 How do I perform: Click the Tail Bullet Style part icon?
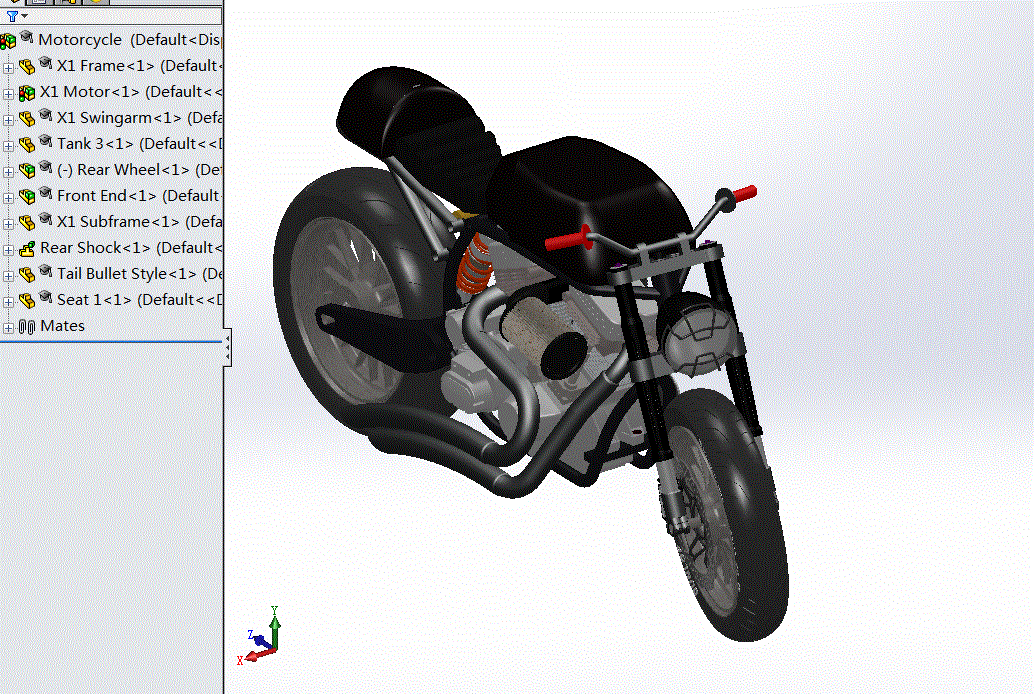[x=26, y=274]
